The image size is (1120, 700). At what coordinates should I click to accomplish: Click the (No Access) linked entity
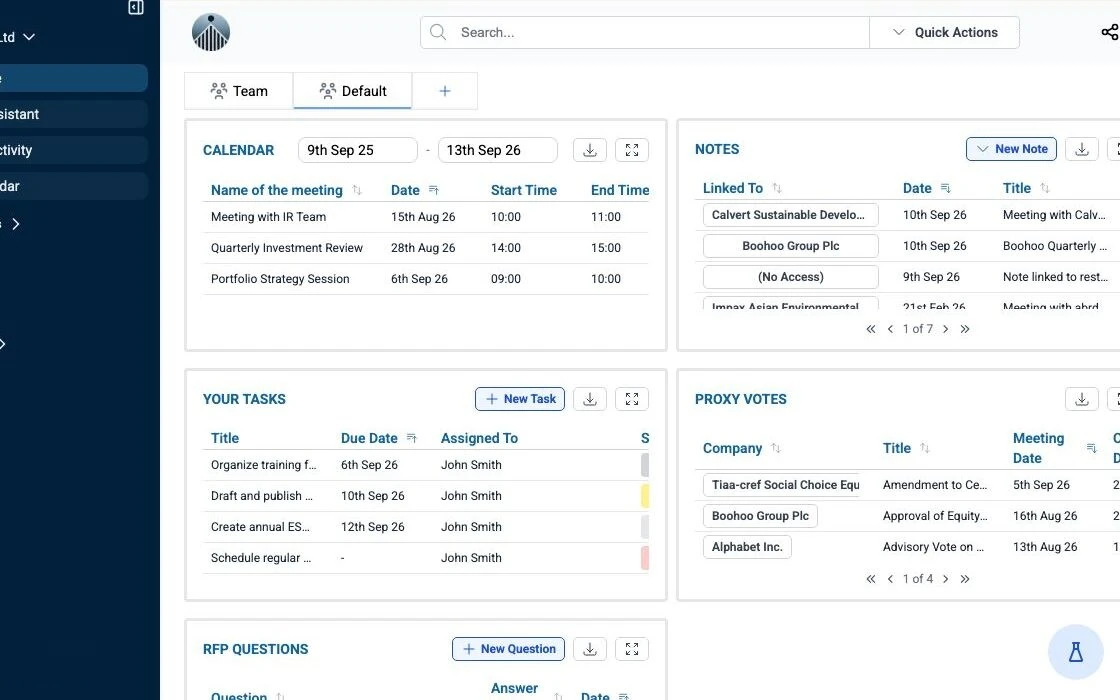point(791,277)
